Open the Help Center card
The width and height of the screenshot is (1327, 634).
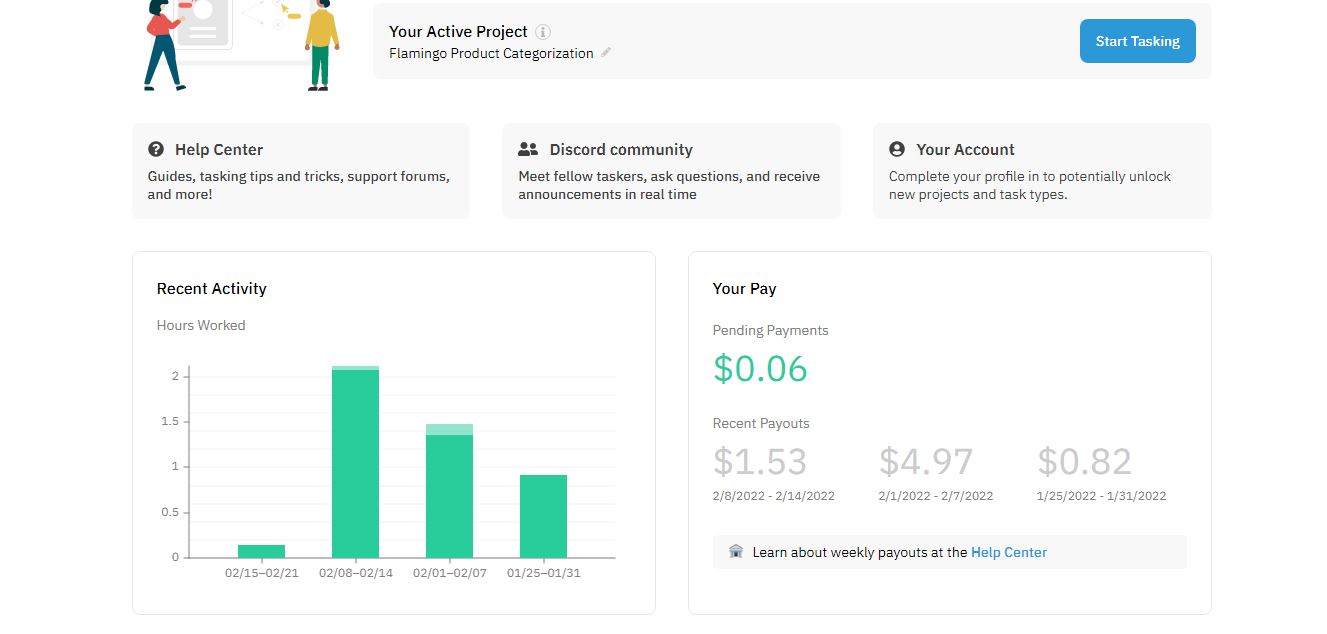click(x=300, y=170)
